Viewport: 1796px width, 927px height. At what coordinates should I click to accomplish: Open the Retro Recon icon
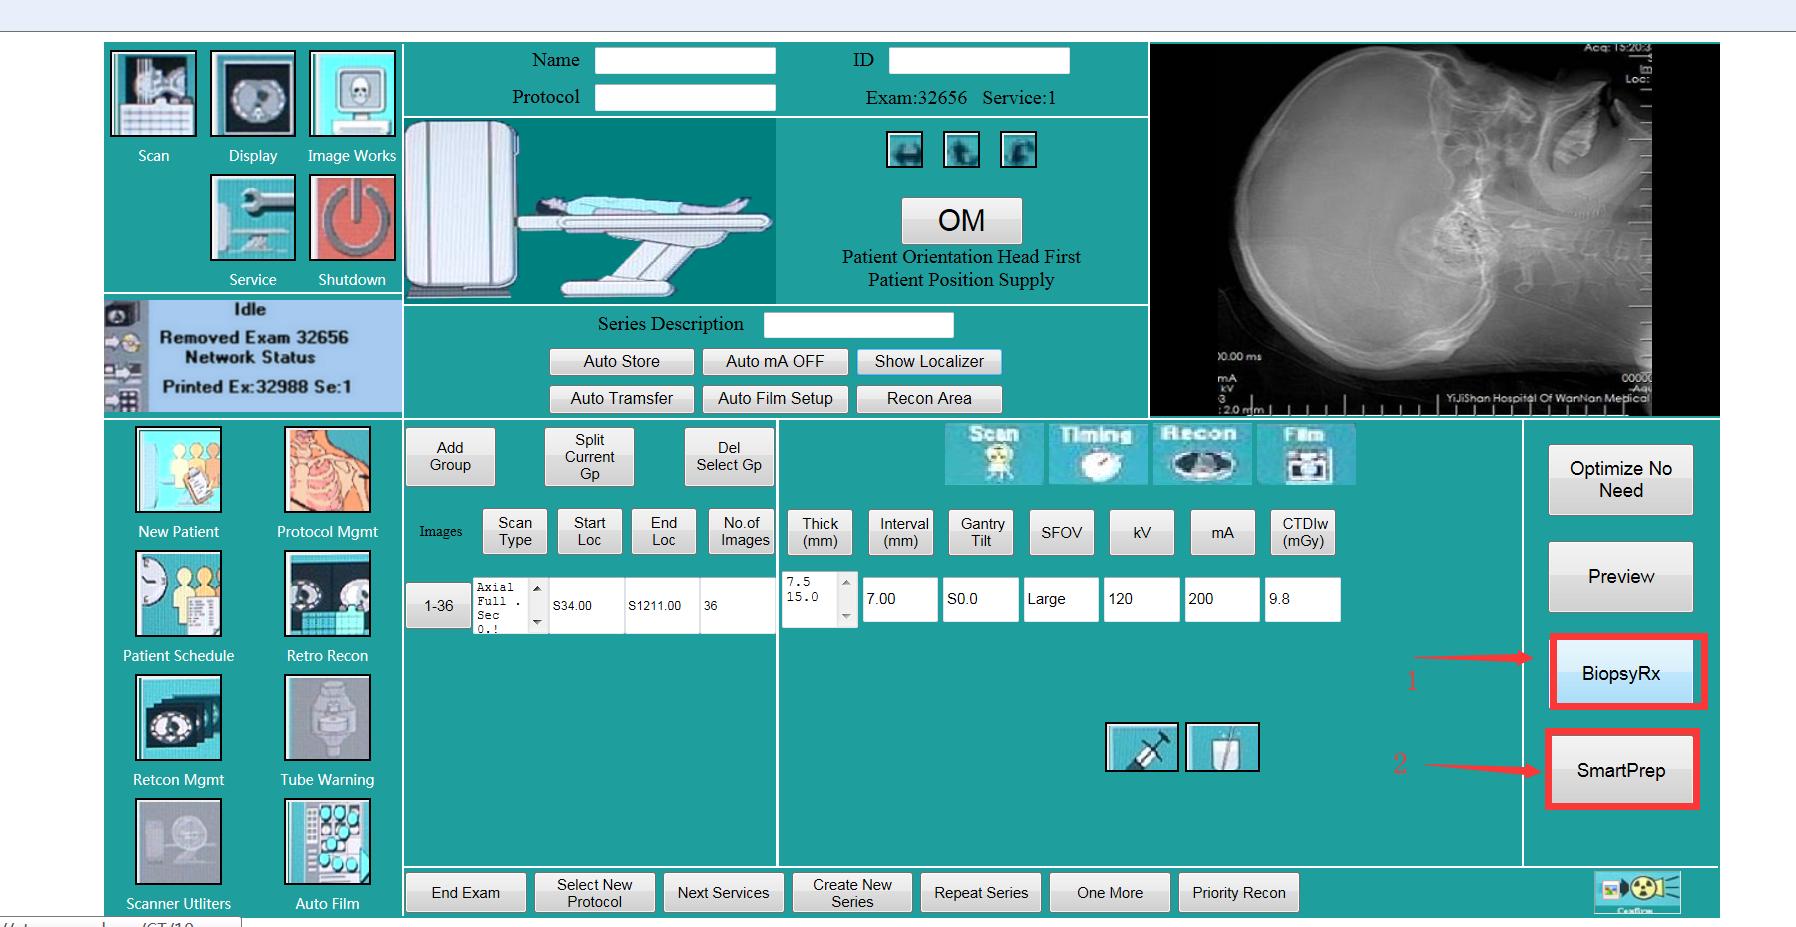coord(327,594)
